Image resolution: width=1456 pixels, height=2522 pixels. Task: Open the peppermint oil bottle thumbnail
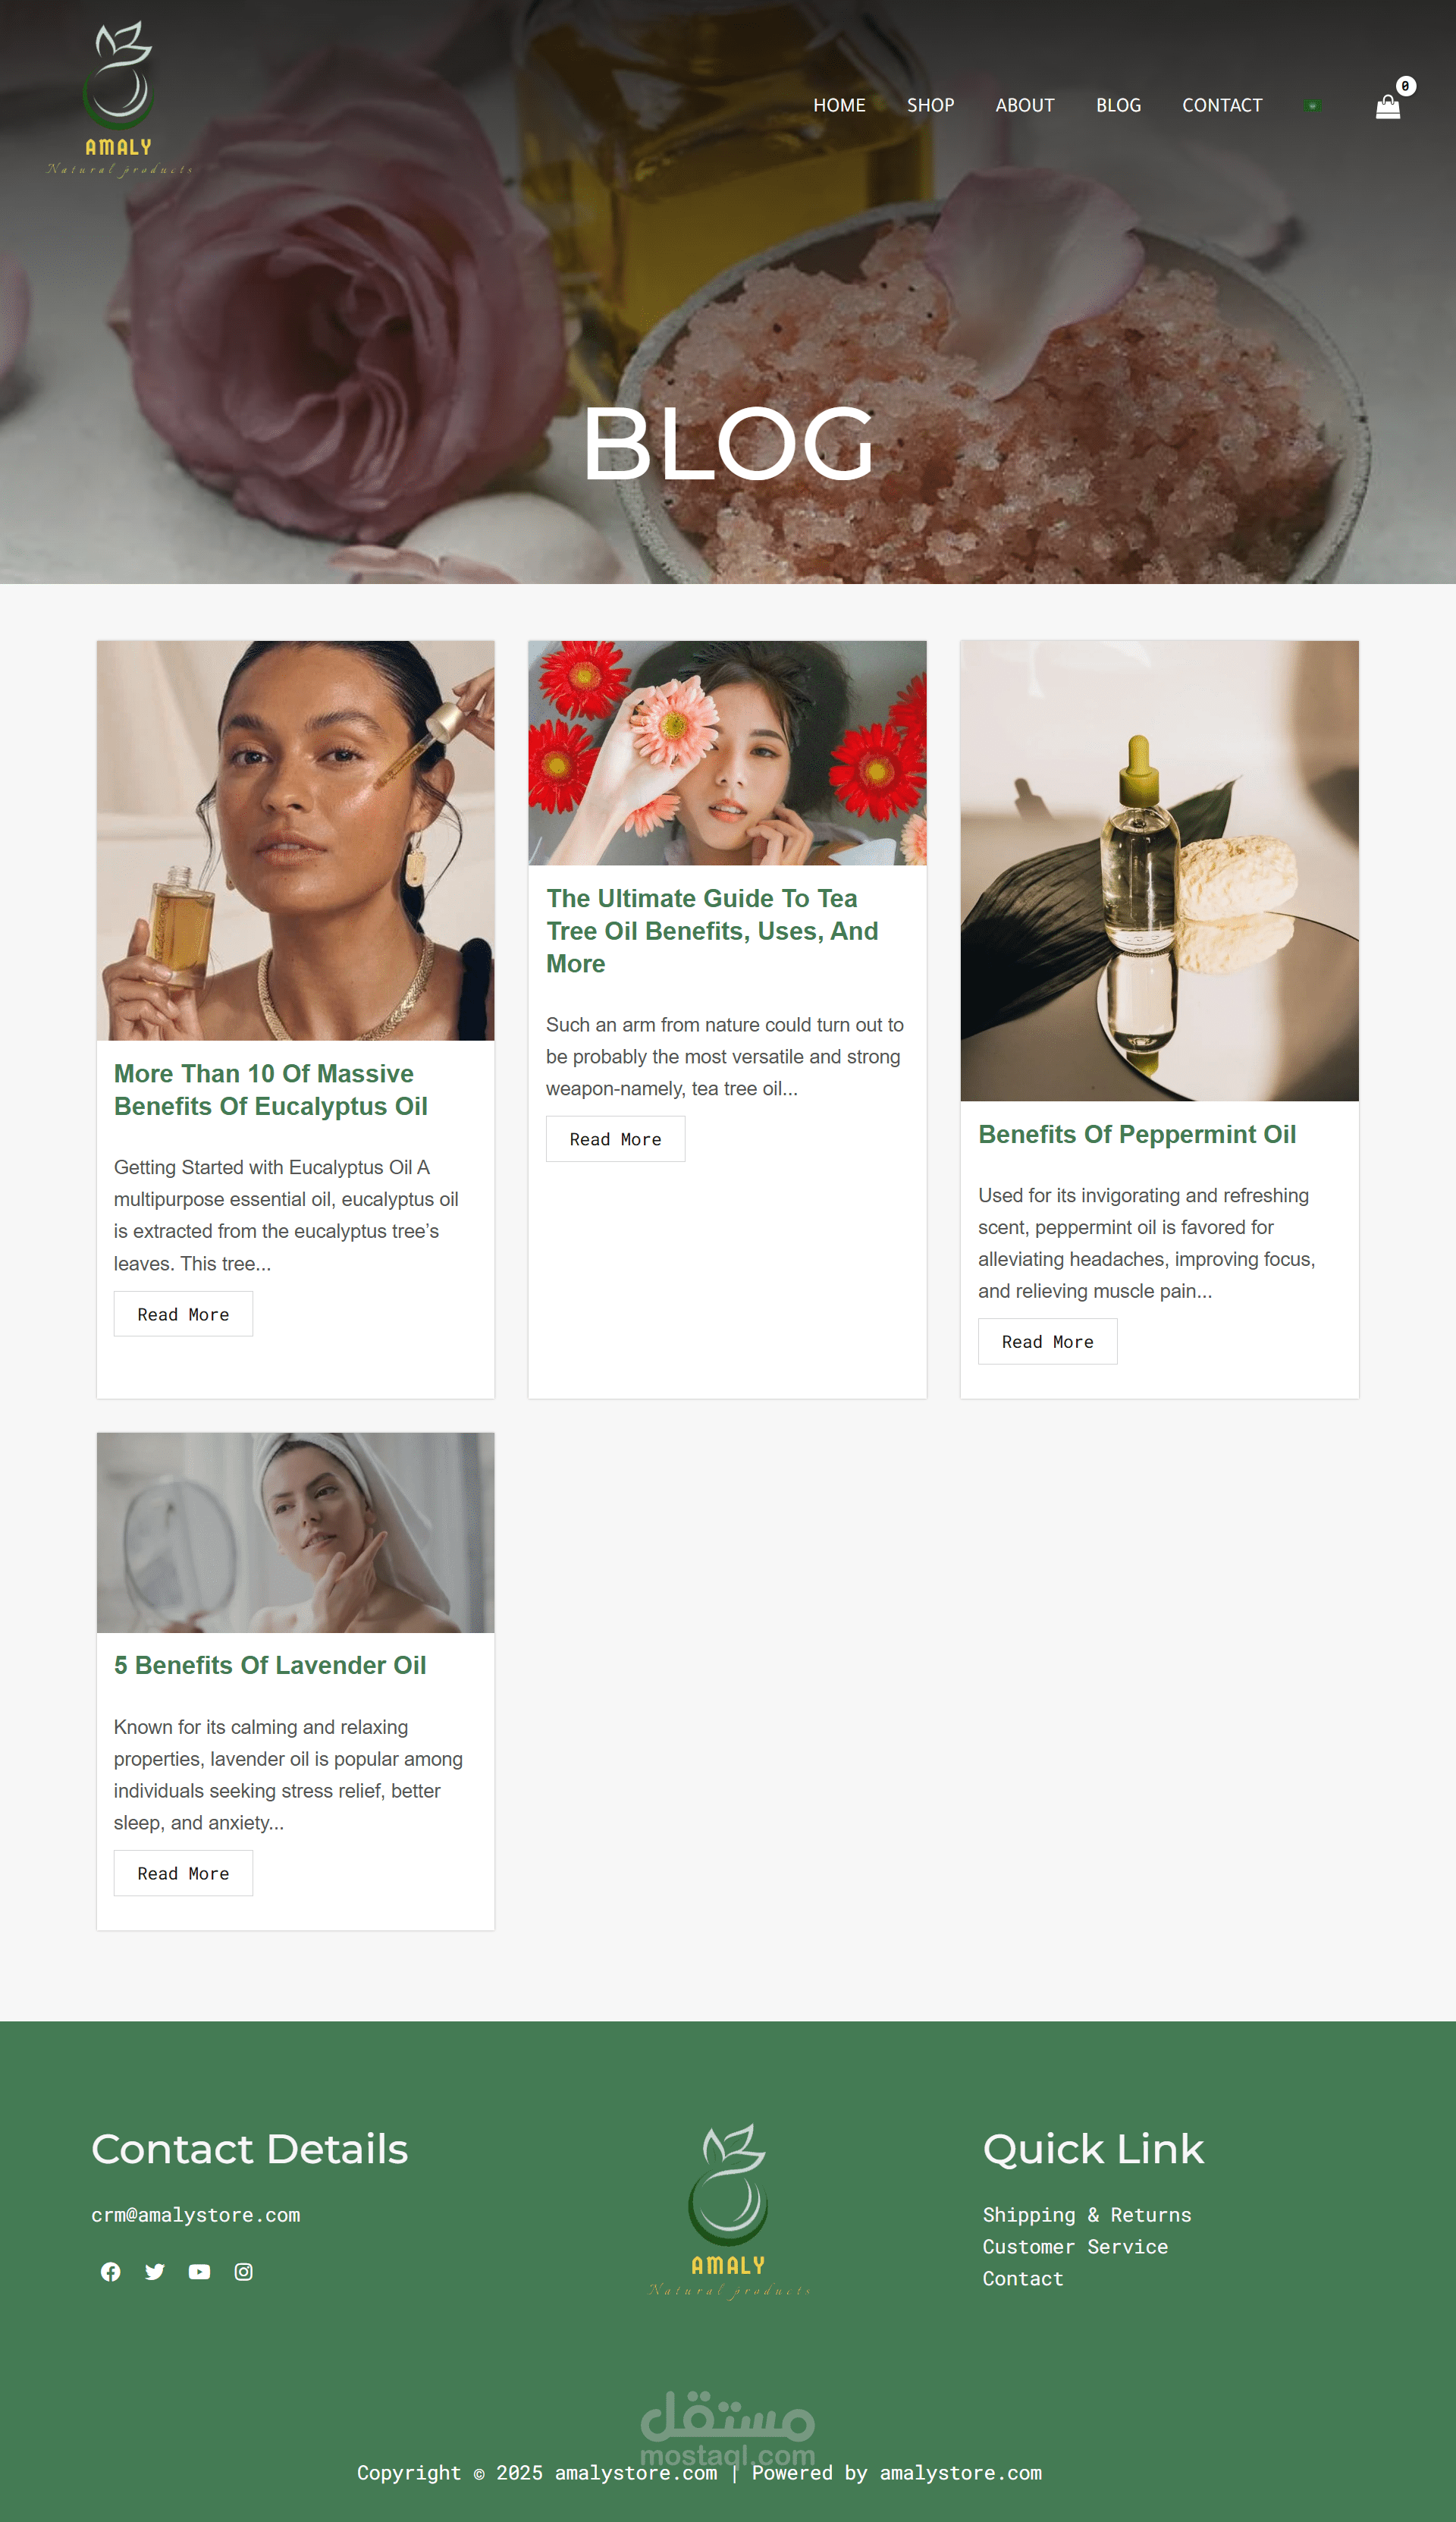(x=1159, y=870)
